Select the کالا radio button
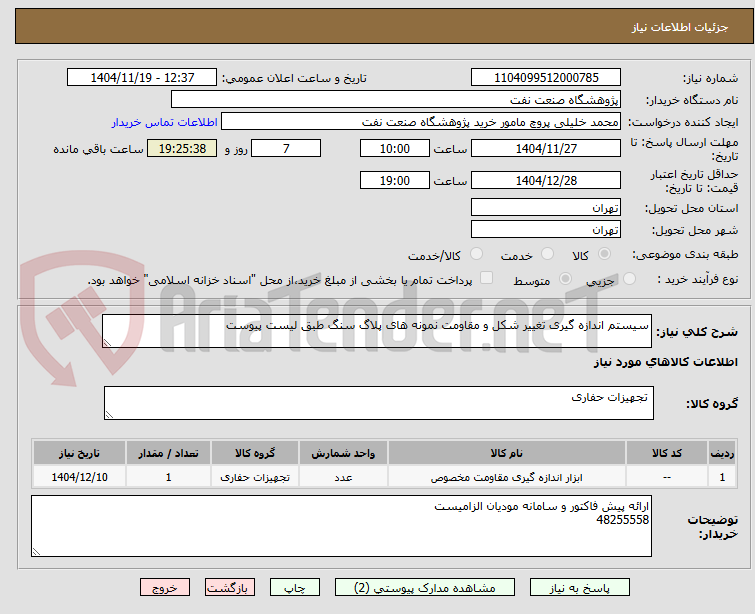The image size is (755, 614). point(604,254)
